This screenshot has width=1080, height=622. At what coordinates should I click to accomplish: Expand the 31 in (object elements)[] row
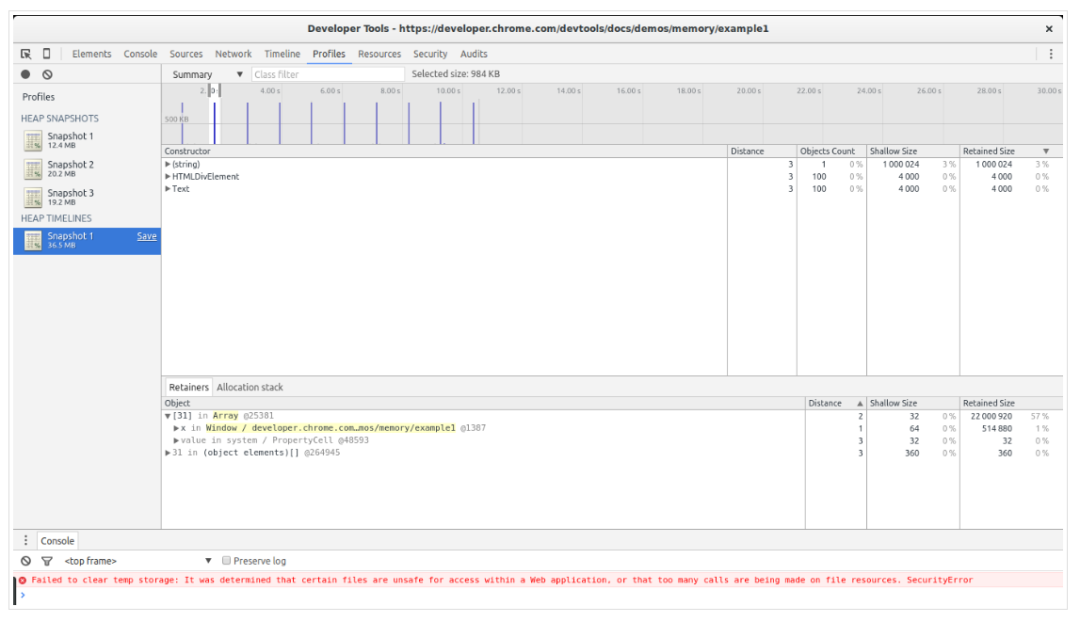point(167,453)
